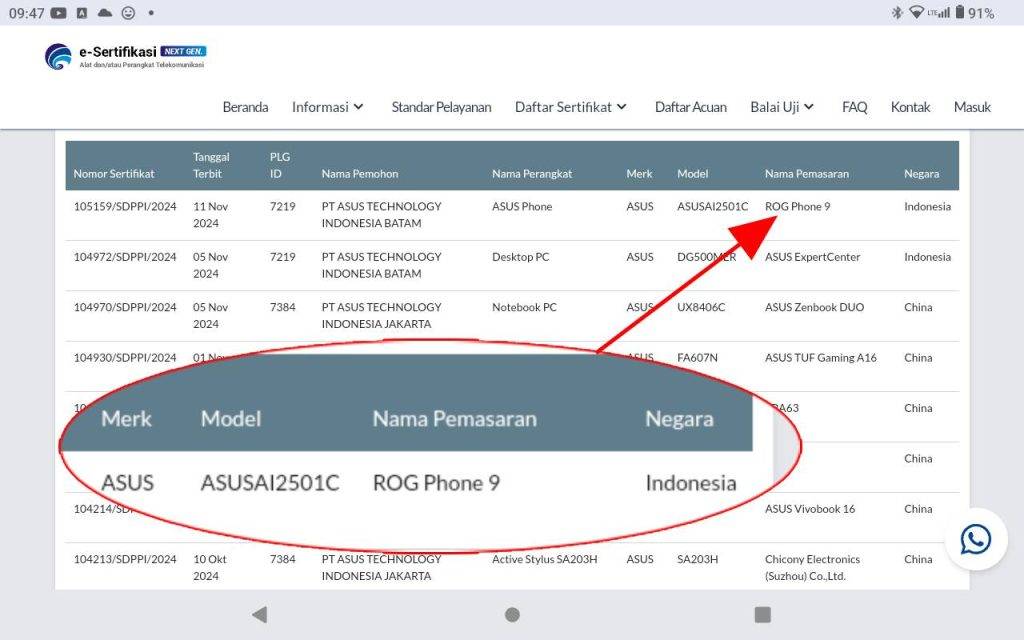Image resolution: width=1024 pixels, height=640 pixels.
Task: Select certificate number 104213/SDPPI/2024
Action: (x=125, y=559)
